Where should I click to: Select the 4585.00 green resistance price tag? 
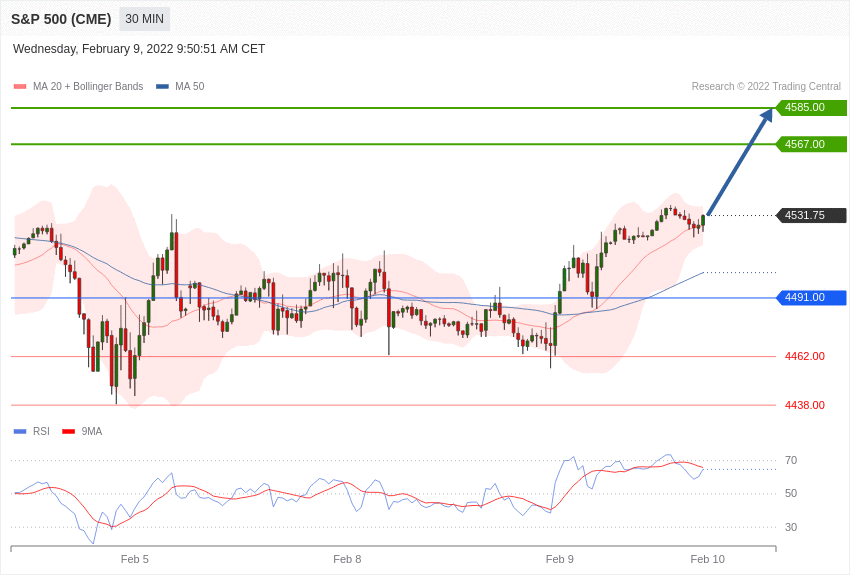(x=811, y=108)
